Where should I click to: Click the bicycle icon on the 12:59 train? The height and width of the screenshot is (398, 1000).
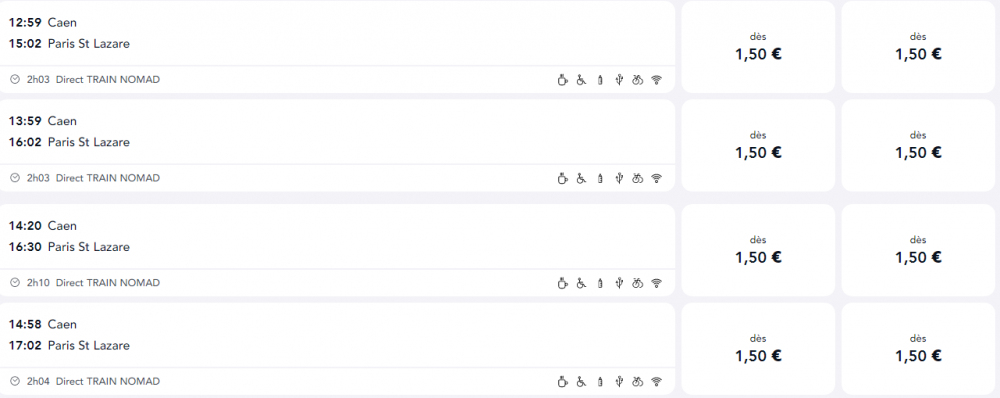637,80
